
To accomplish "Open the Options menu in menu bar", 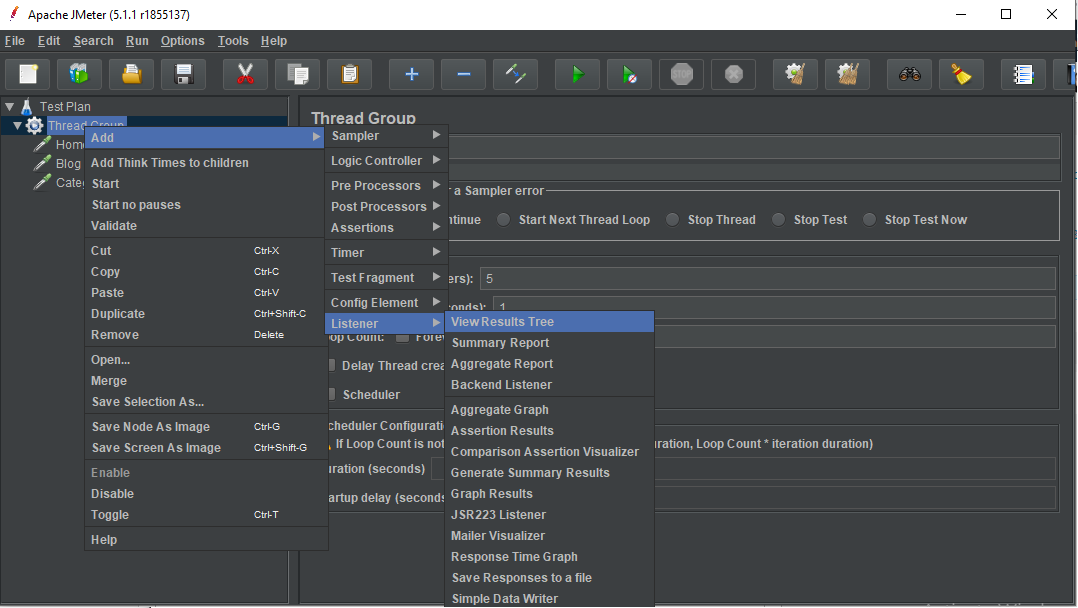I will [x=182, y=41].
